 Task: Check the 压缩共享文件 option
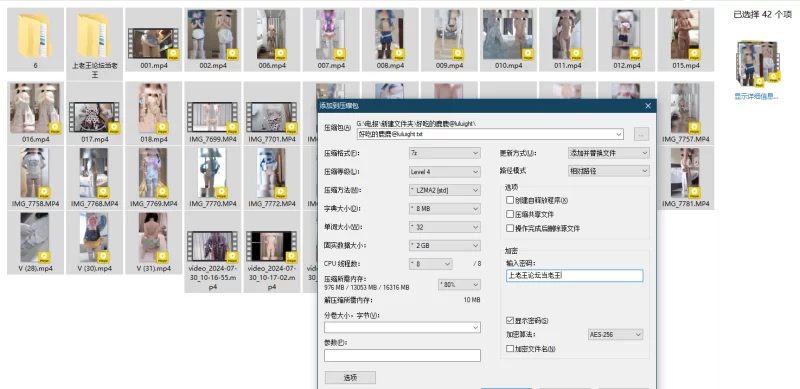coord(510,214)
